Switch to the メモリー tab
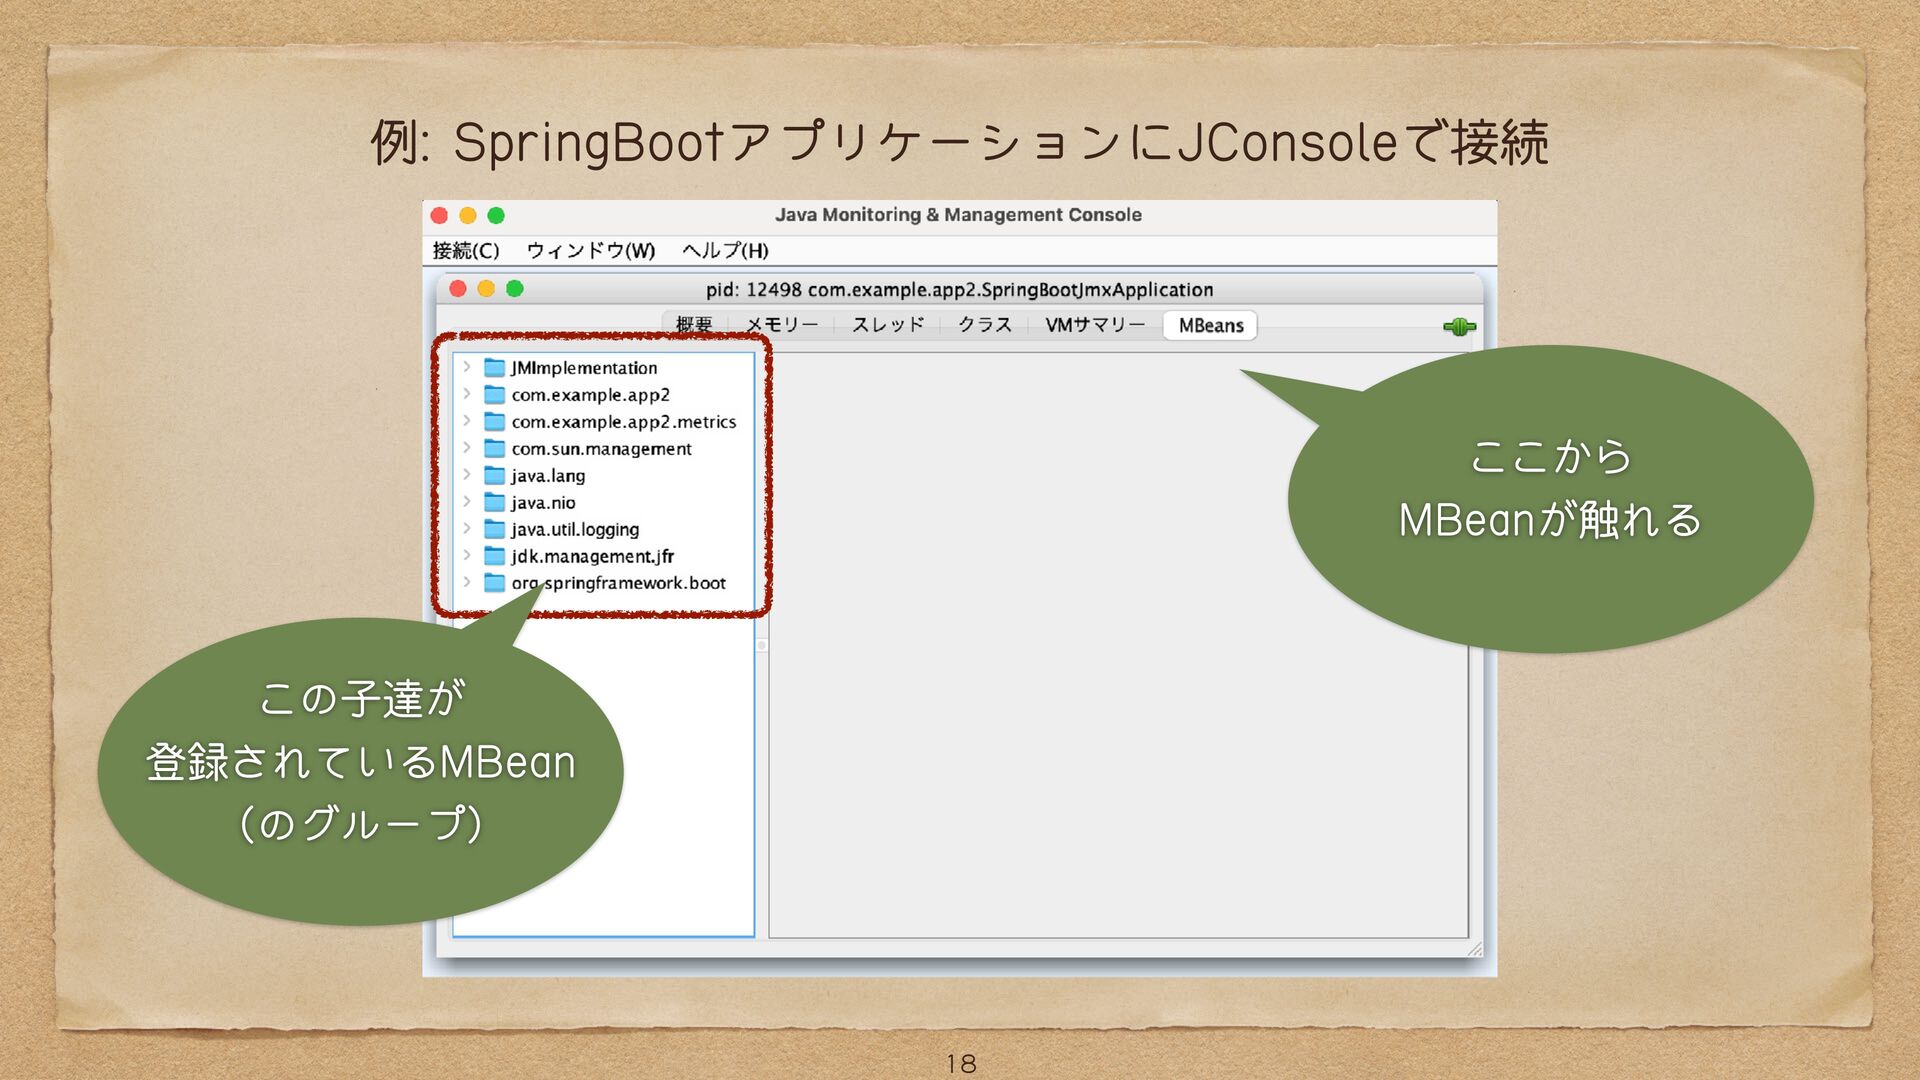 [782, 325]
